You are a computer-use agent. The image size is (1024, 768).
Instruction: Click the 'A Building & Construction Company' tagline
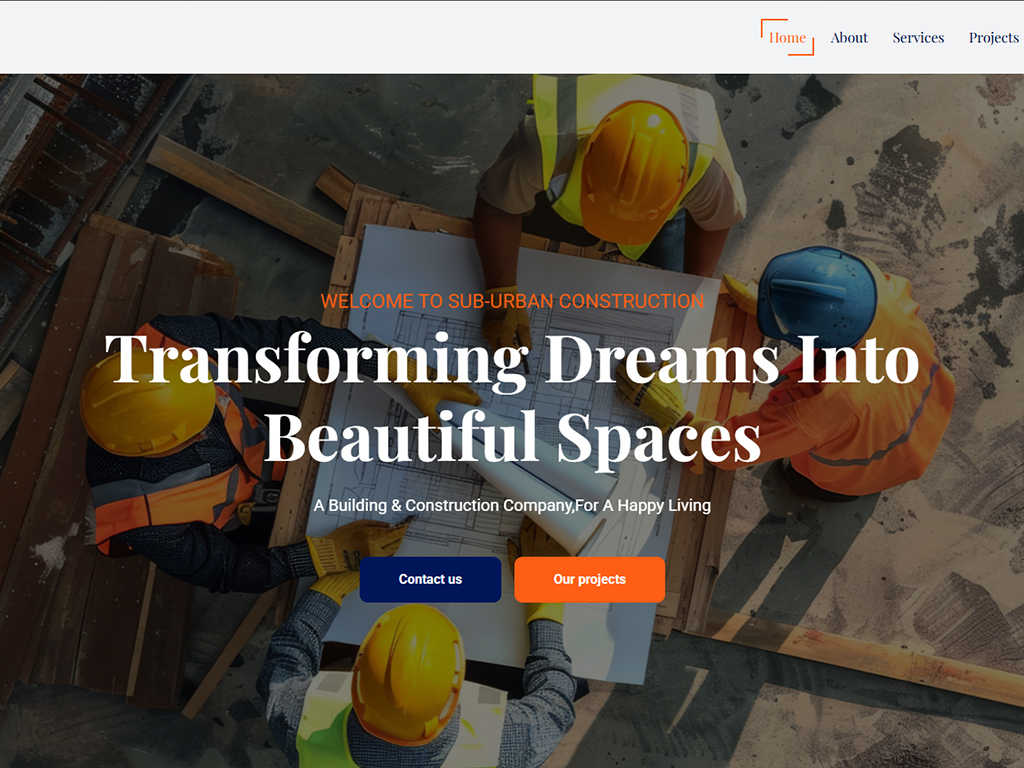pyautogui.click(x=513, y=505)
